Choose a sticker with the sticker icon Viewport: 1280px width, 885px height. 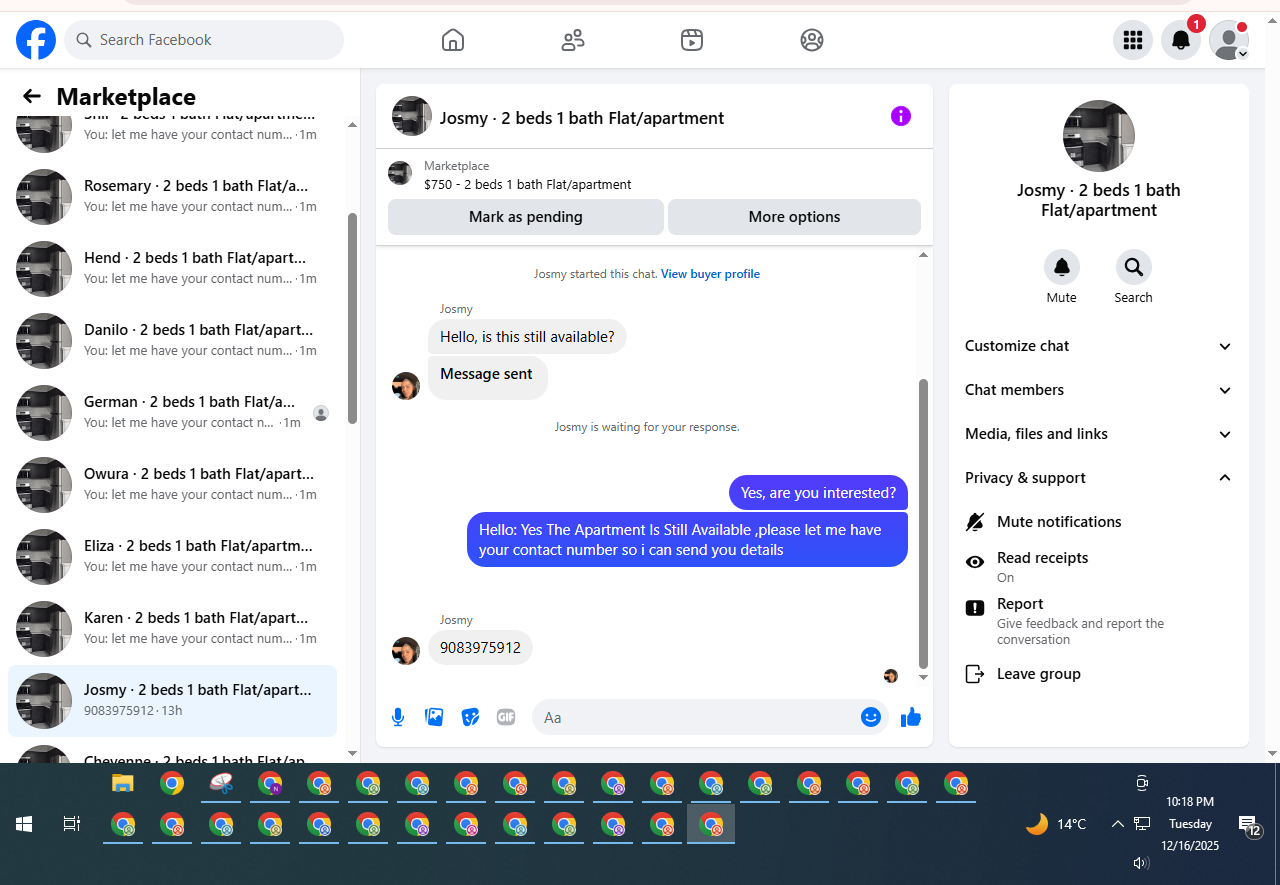click(x=470, y=717)
